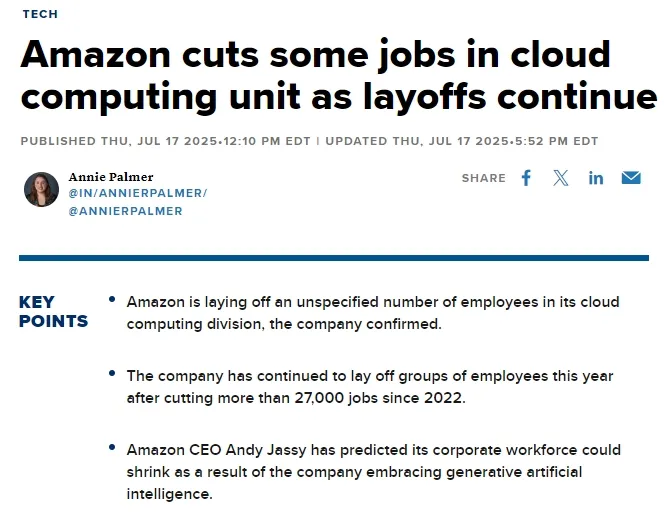Viewport: 670px width, 512px height.
Task: Open the TECH section link
Action: 41,14
